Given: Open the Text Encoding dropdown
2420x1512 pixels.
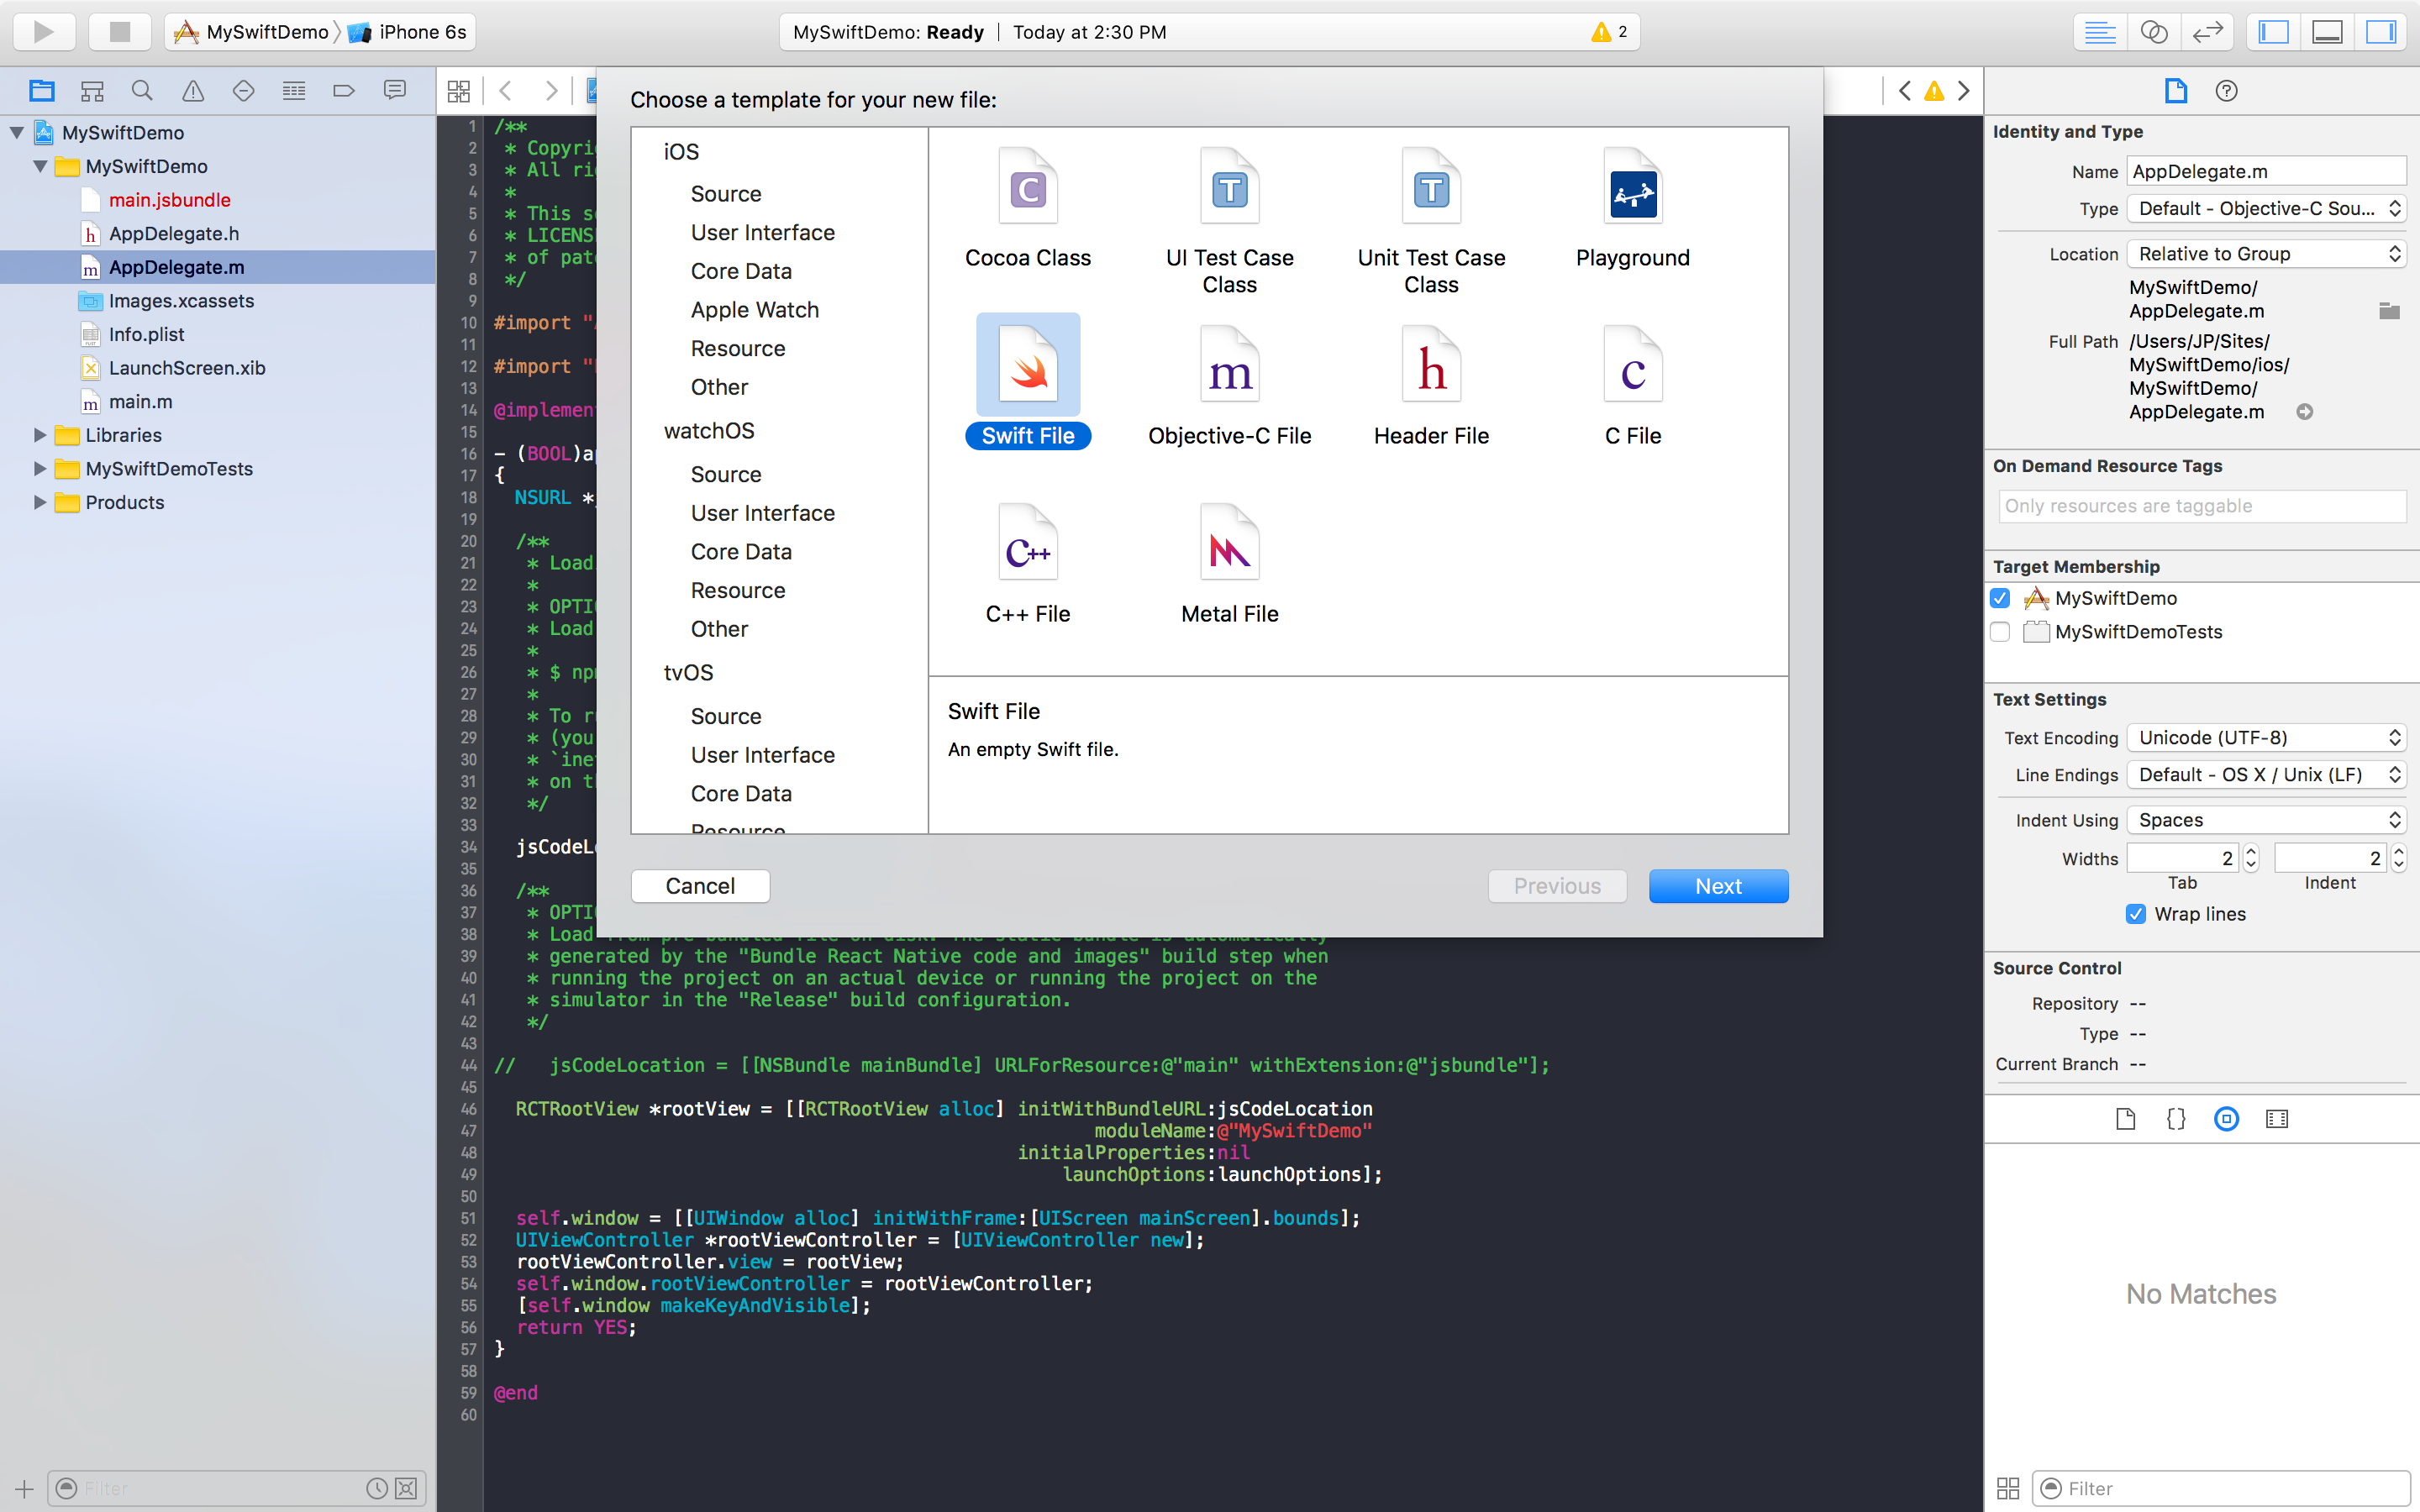Looking at the screenshot, I should [x=2265, y=738].
